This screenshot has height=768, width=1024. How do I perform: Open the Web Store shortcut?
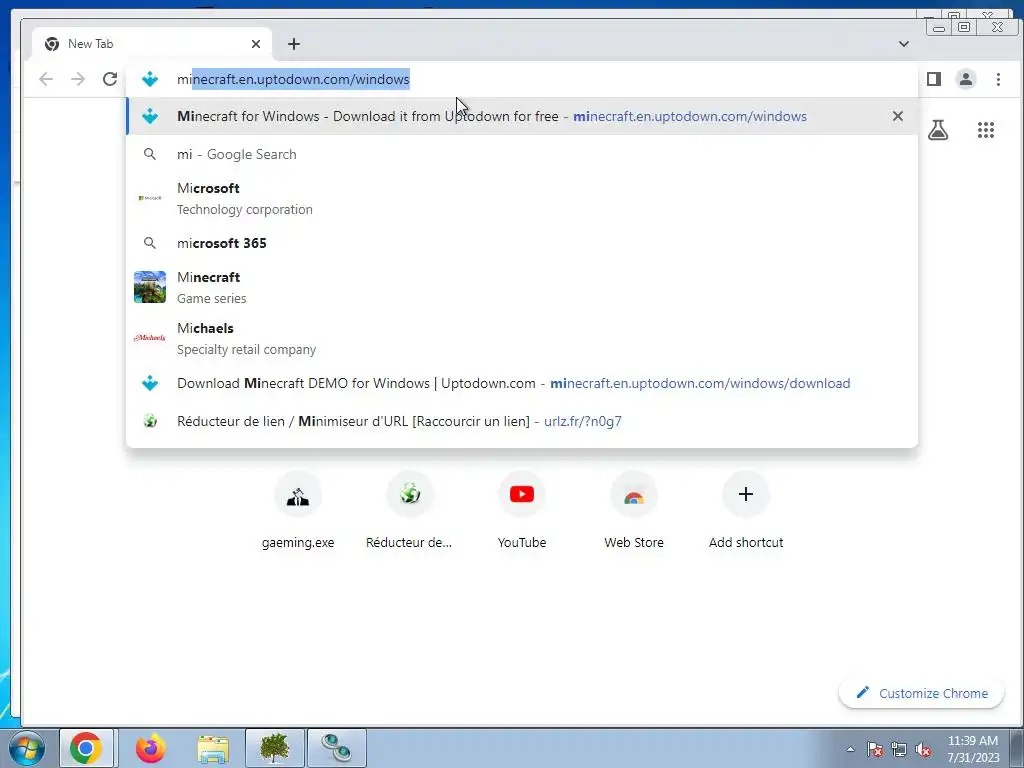(x=633, y=510)
